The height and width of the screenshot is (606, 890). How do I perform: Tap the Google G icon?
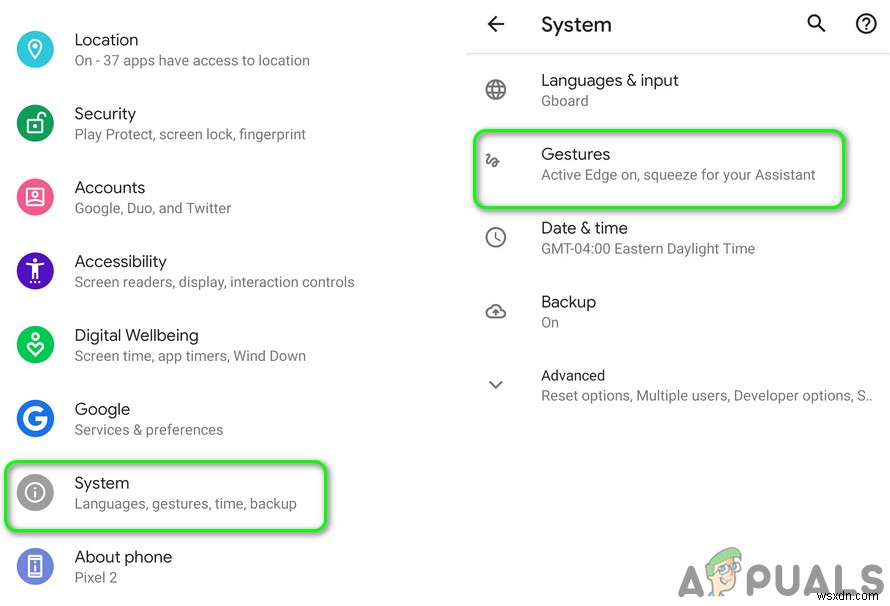pyautogui.click(x=35, y=419)
